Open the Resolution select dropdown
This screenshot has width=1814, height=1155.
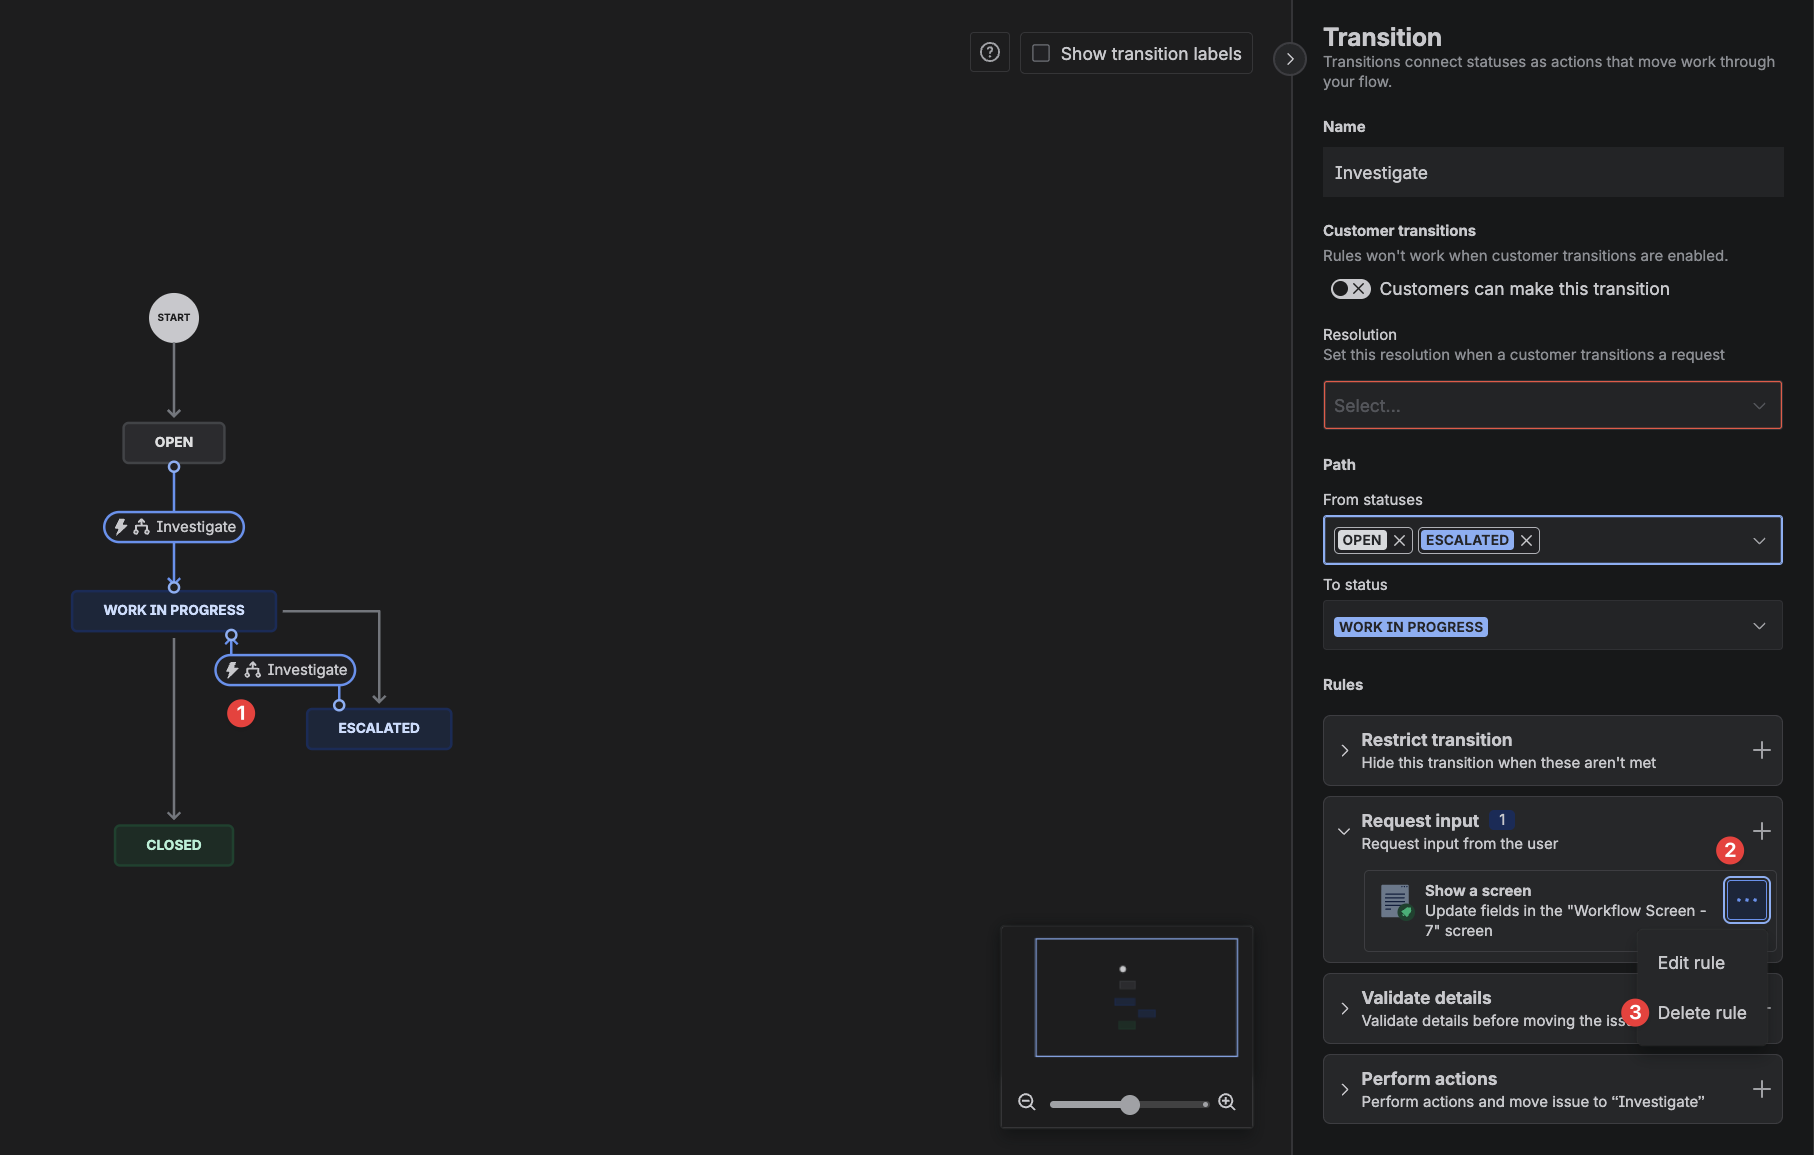1552,405
